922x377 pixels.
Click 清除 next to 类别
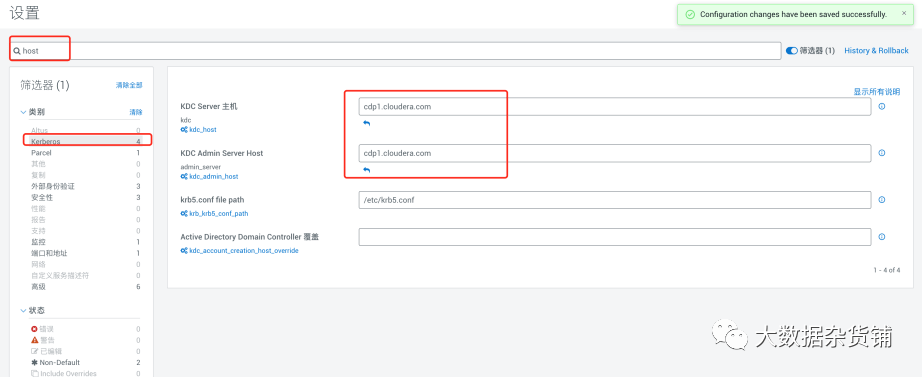[x=136, y=112]
